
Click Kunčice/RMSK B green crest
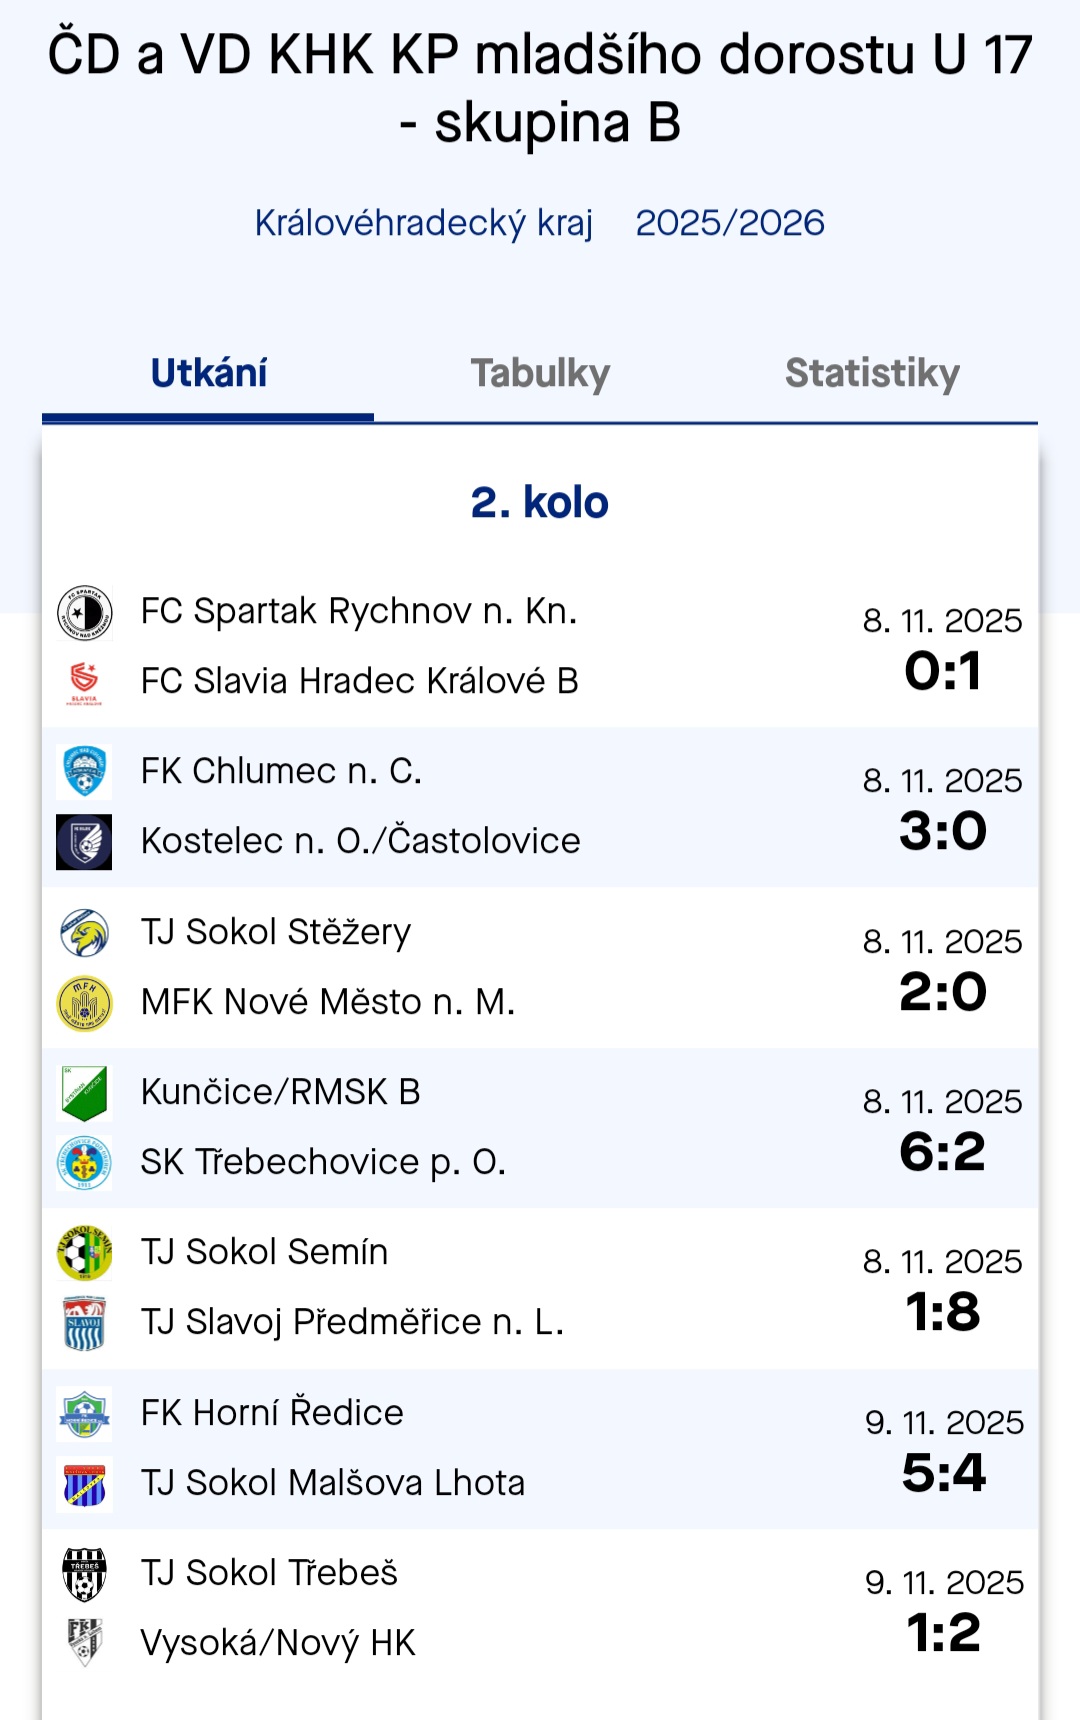[x=85, y=1093]
